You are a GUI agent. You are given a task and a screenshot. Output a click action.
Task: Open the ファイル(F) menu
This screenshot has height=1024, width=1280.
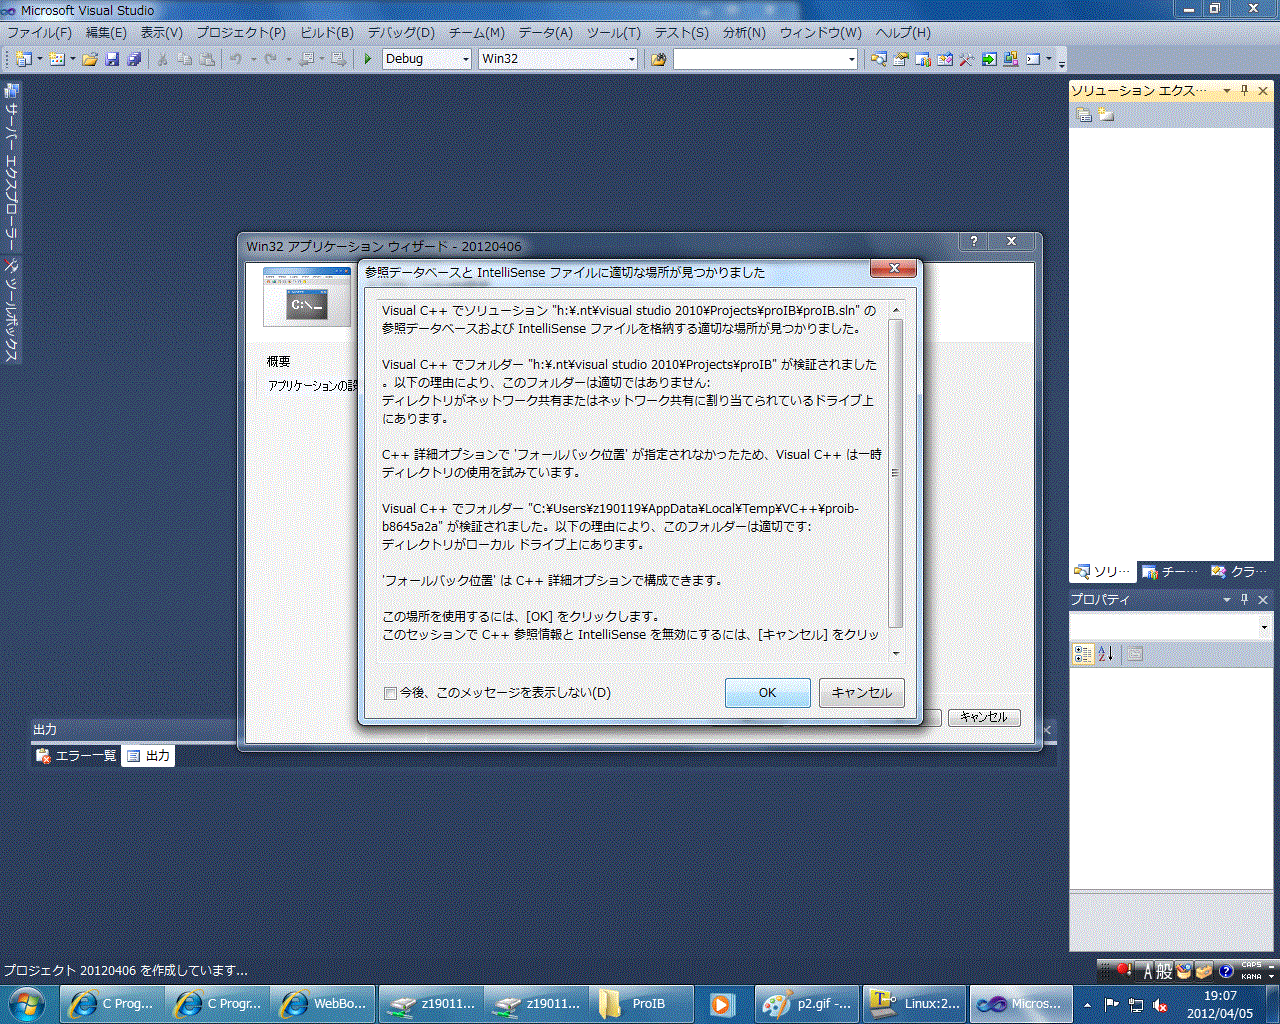point(39,33)
